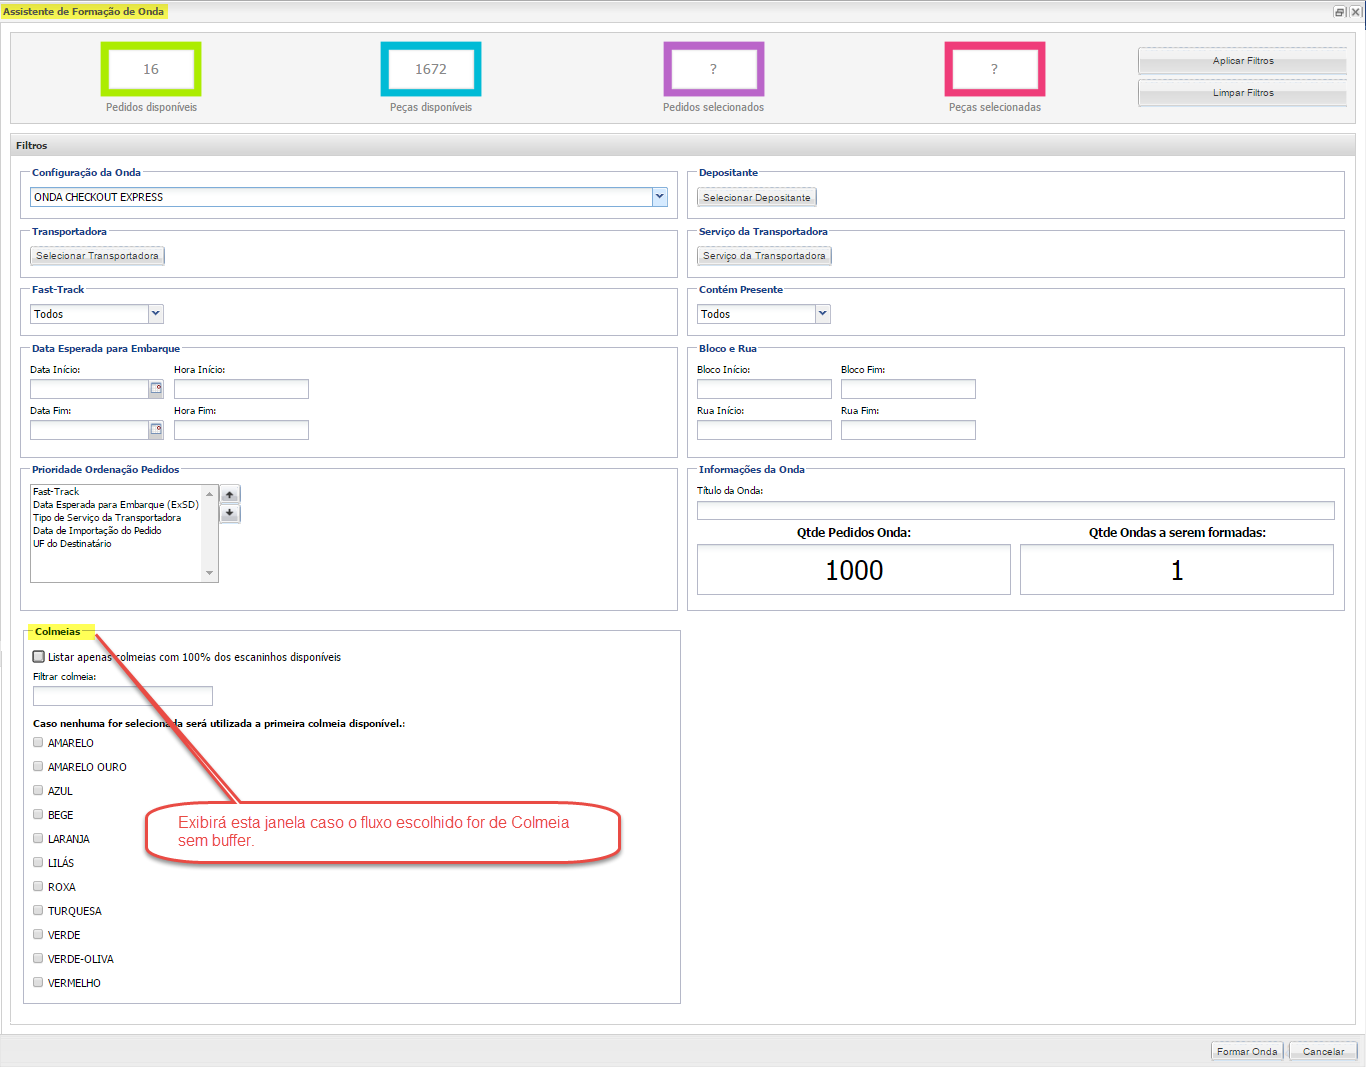Viewport: 1370px width, 1074px height.
Task: Click the priority list scrollbar up arrow
Action: (210, 493)
